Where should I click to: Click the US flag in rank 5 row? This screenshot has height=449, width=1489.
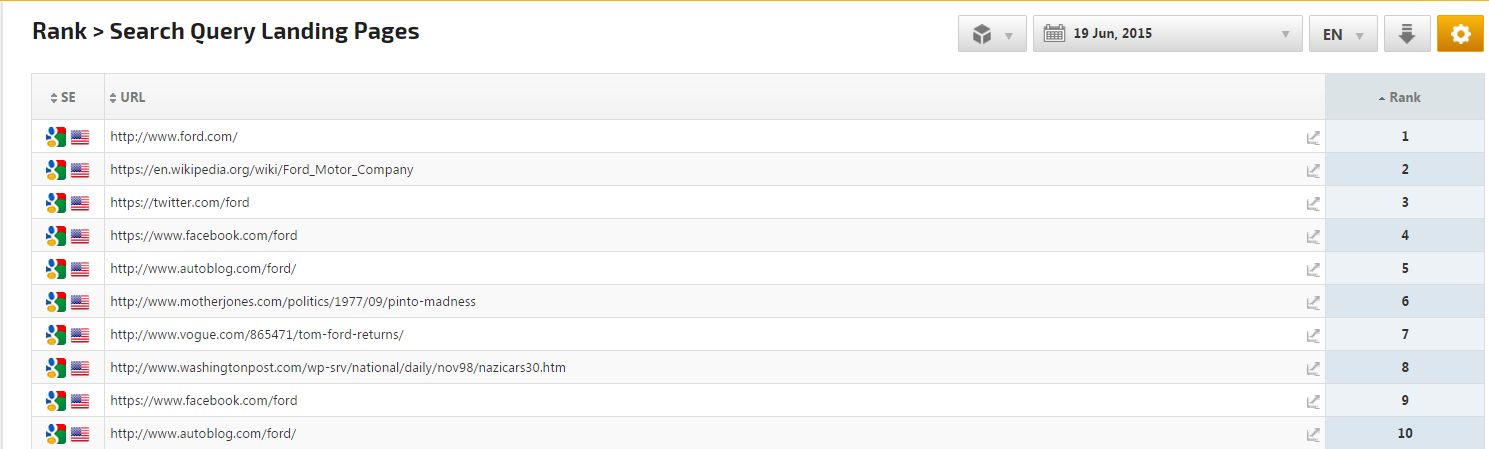[x=80, y=269]
